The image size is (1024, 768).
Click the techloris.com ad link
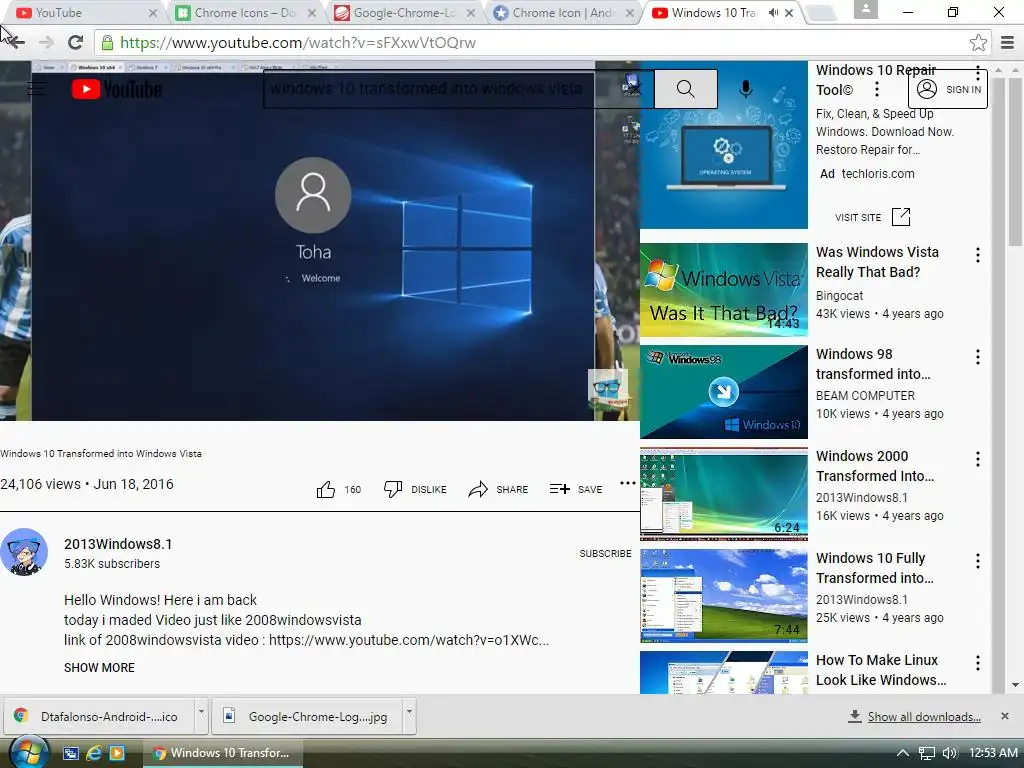(878, 174)
